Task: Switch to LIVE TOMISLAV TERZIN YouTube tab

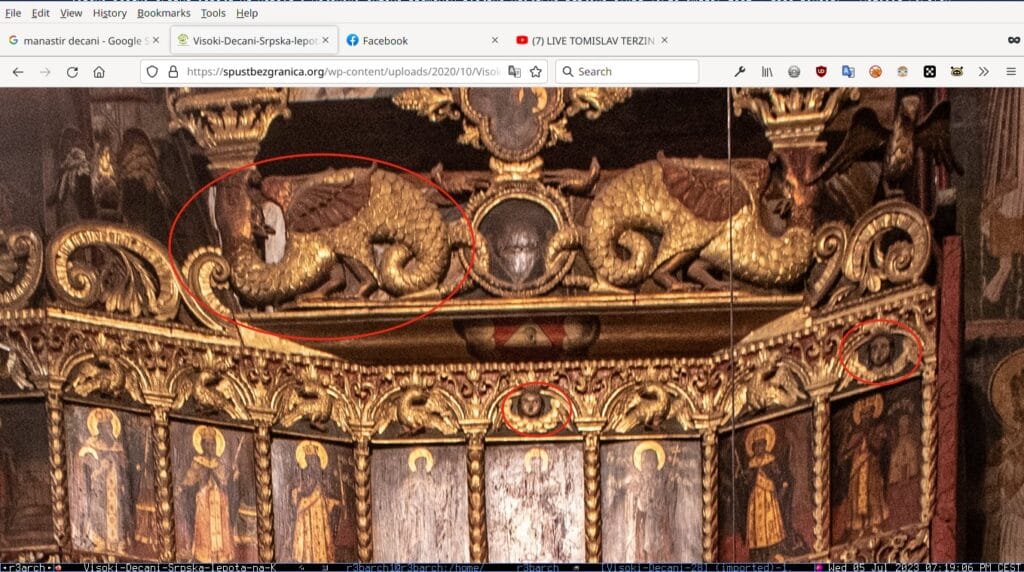Action: (592, 40)
